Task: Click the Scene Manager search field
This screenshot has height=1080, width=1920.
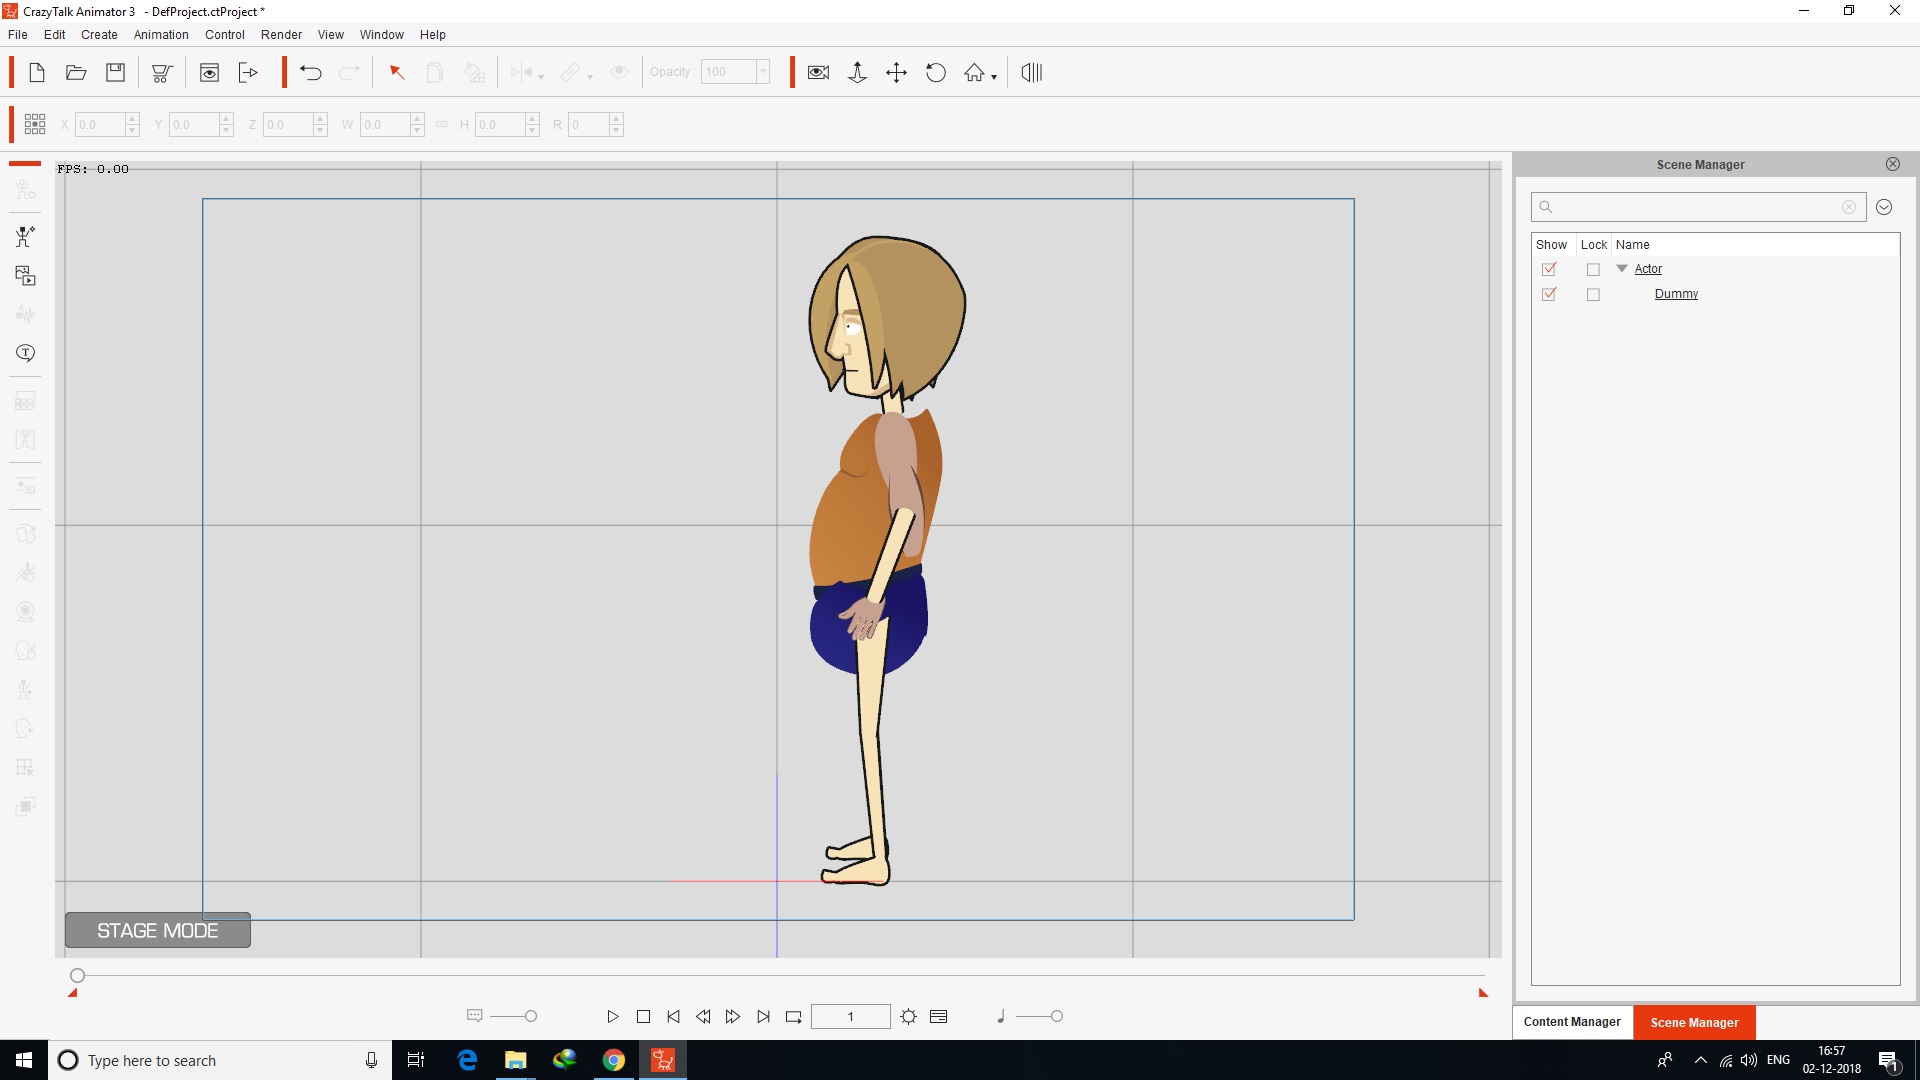Action: point(1698,207)
